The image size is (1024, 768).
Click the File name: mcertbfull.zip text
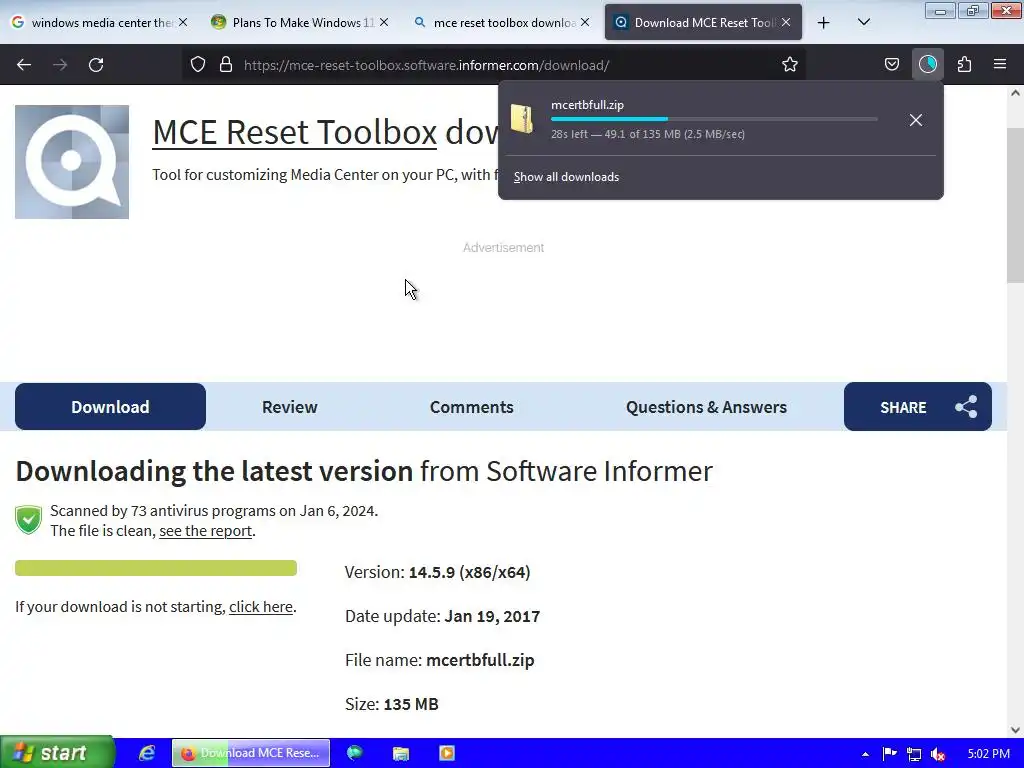pyautogui.click(x=440, y=660)
